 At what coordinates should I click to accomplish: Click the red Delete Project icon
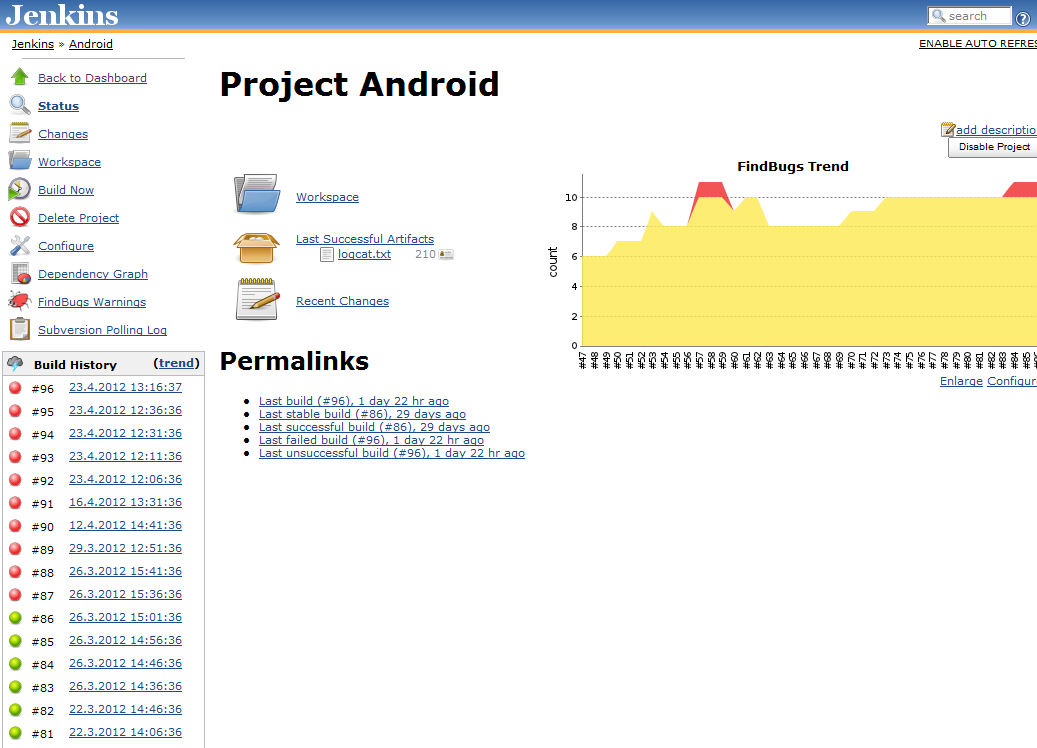pos(20,217)
